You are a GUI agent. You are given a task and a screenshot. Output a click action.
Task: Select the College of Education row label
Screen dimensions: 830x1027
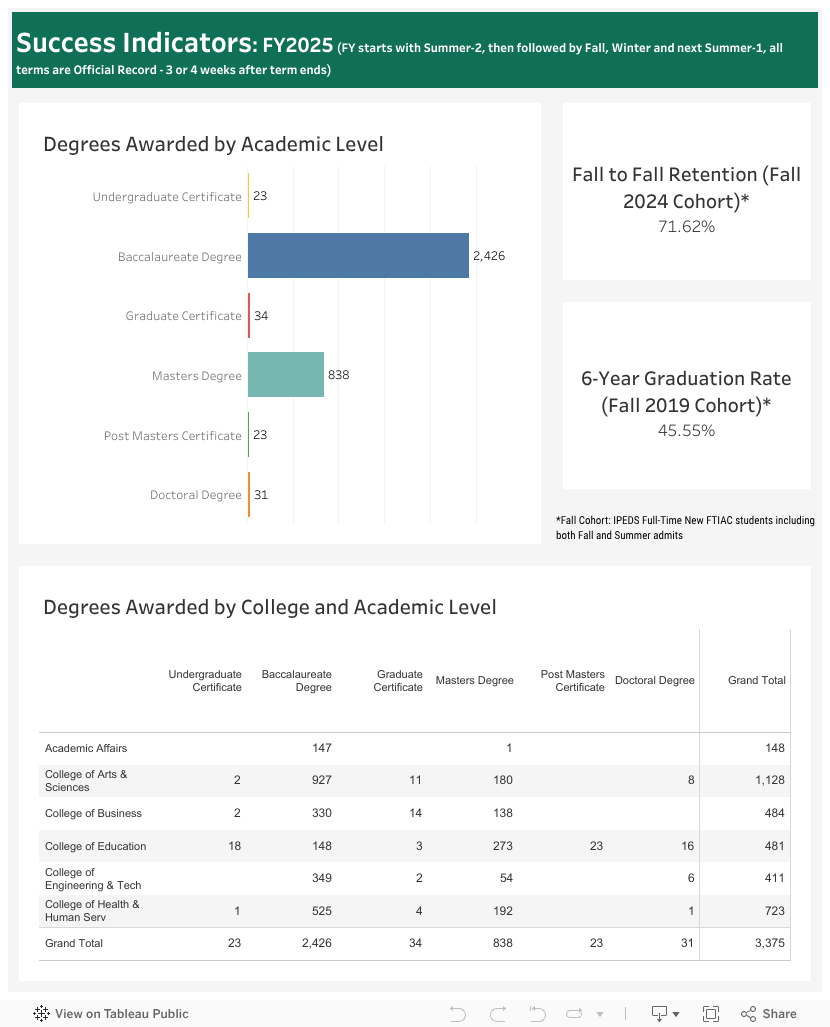pyautogui.click(x=95, y=846)
